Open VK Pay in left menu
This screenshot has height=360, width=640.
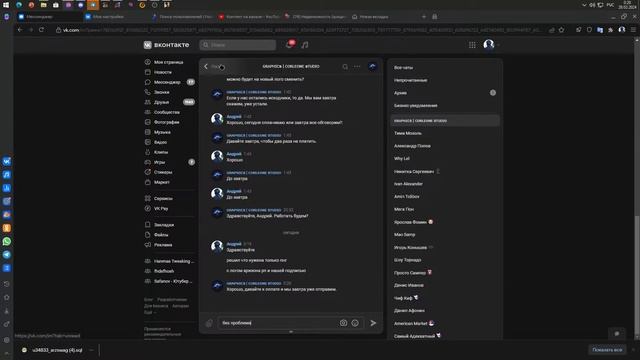click(x=161, y=209)
